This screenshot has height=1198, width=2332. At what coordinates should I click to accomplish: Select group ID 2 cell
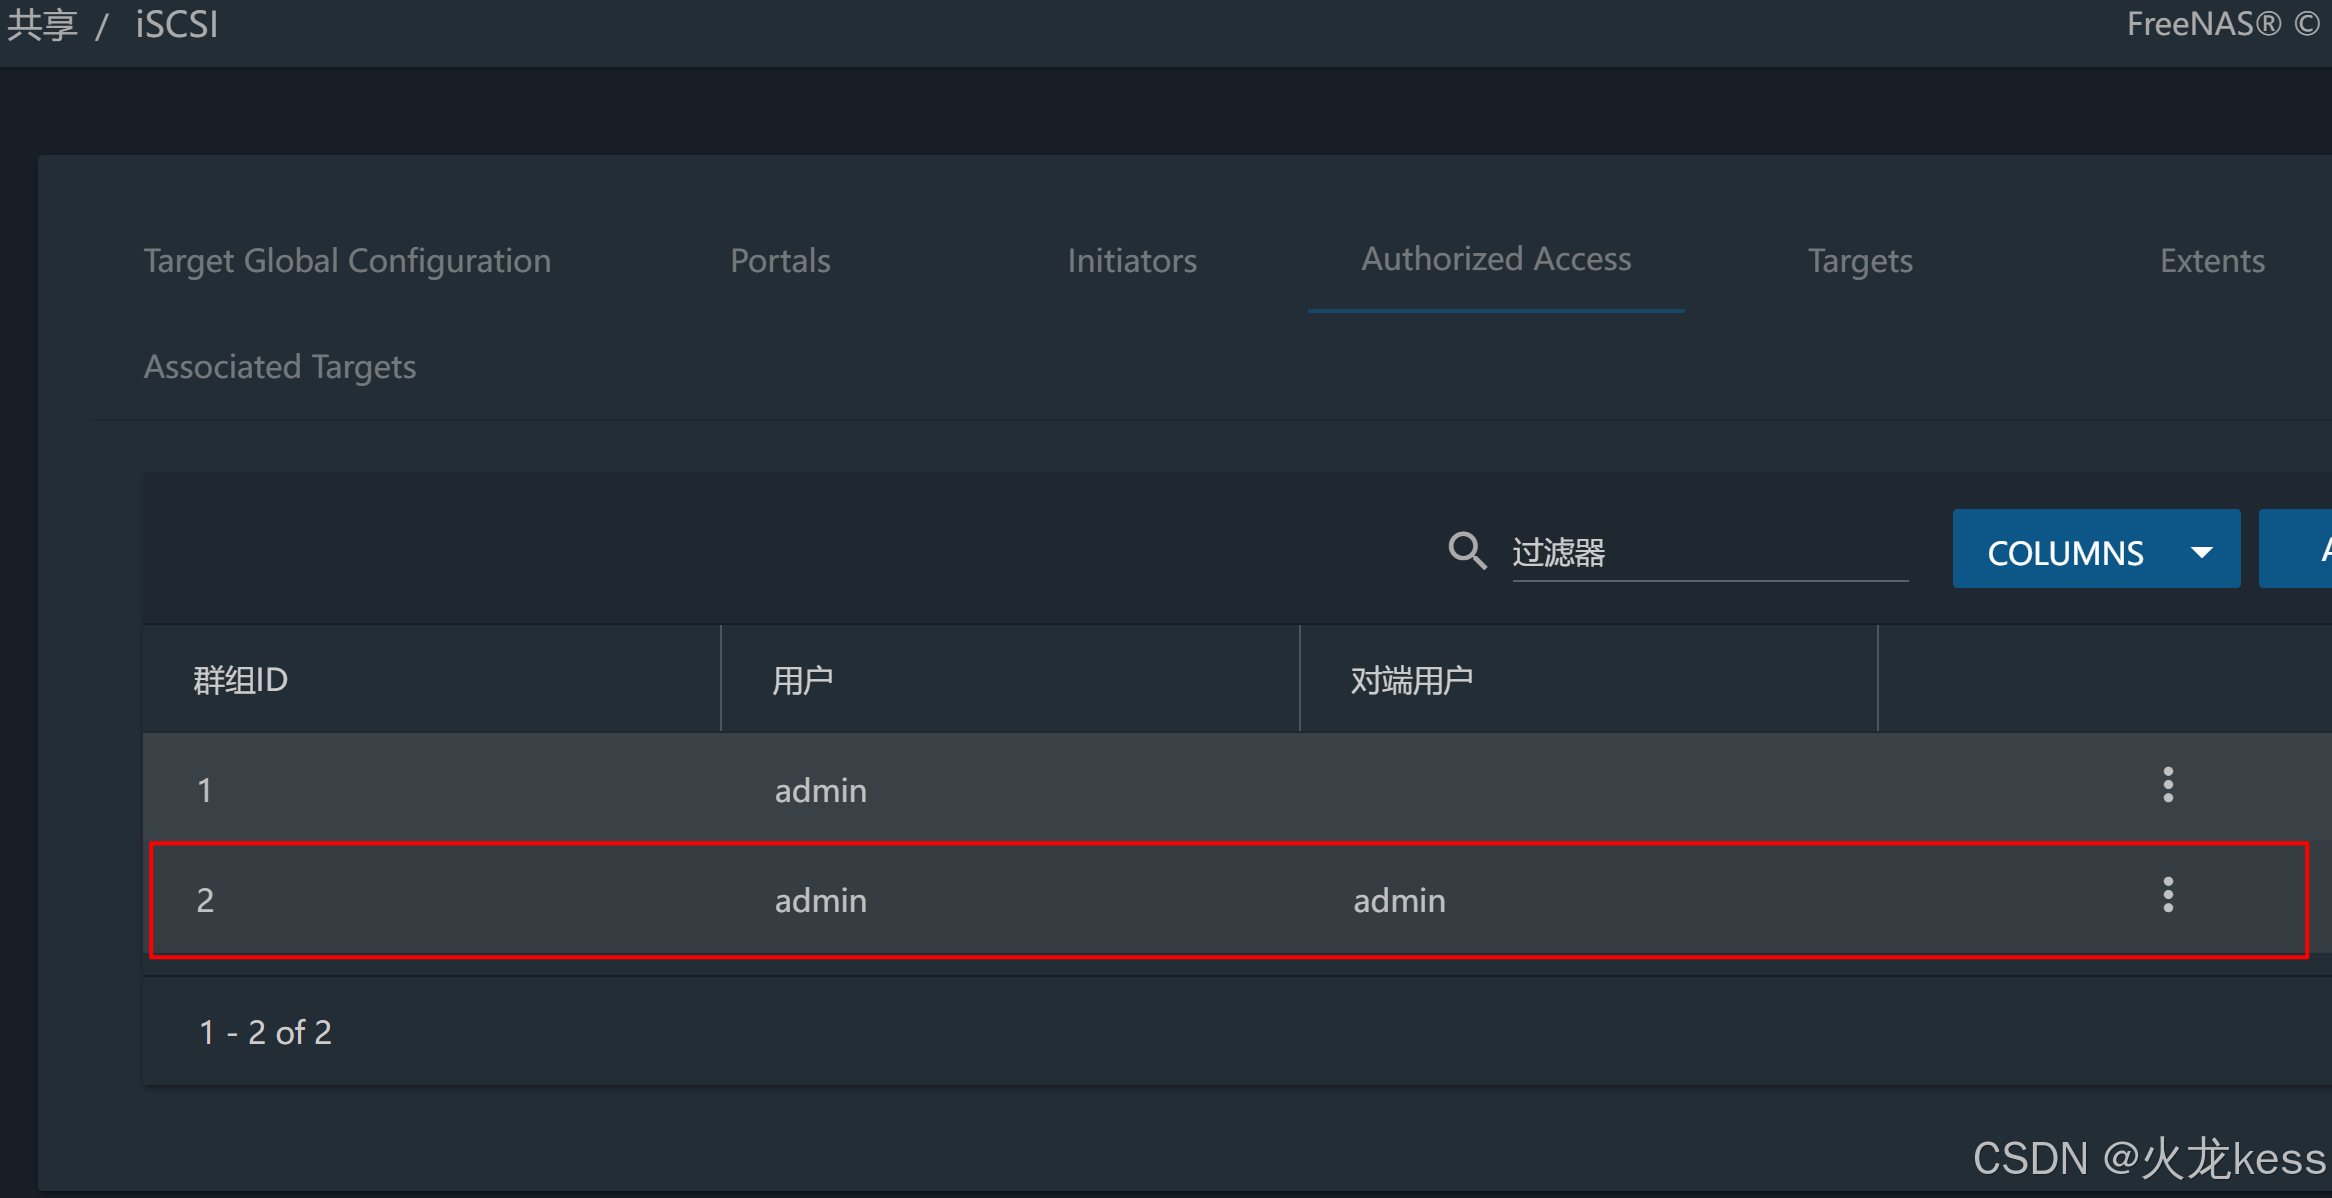pyautogui.click(x=205, y=900)
